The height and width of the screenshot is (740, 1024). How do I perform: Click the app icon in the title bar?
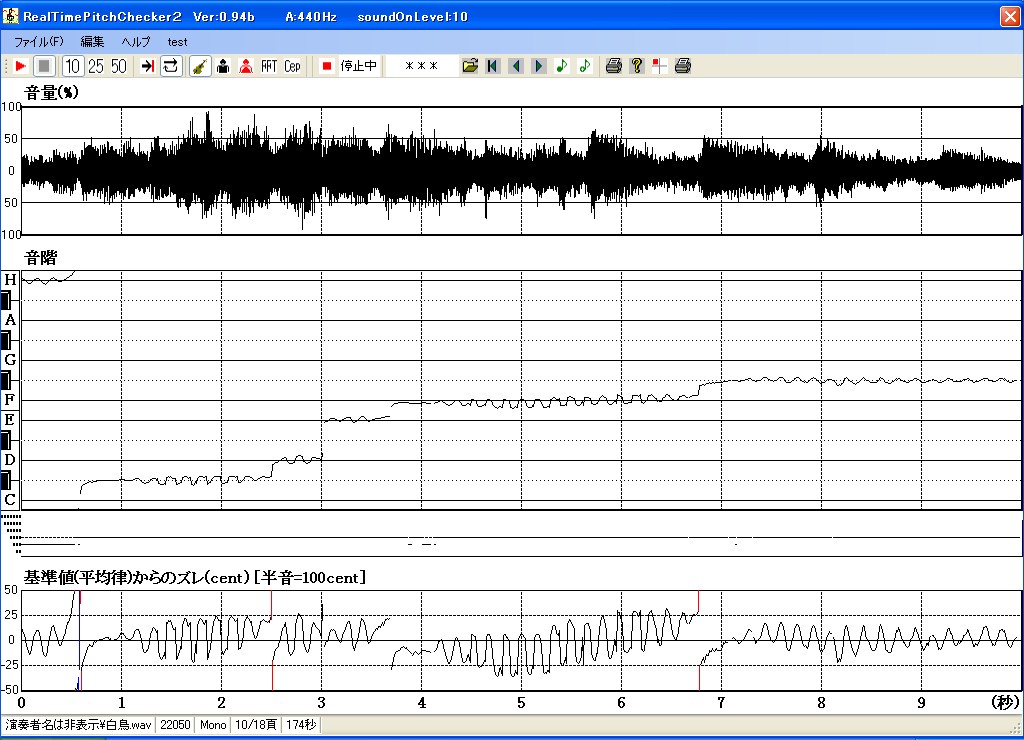pyautogui.click(x=10, y=16)
